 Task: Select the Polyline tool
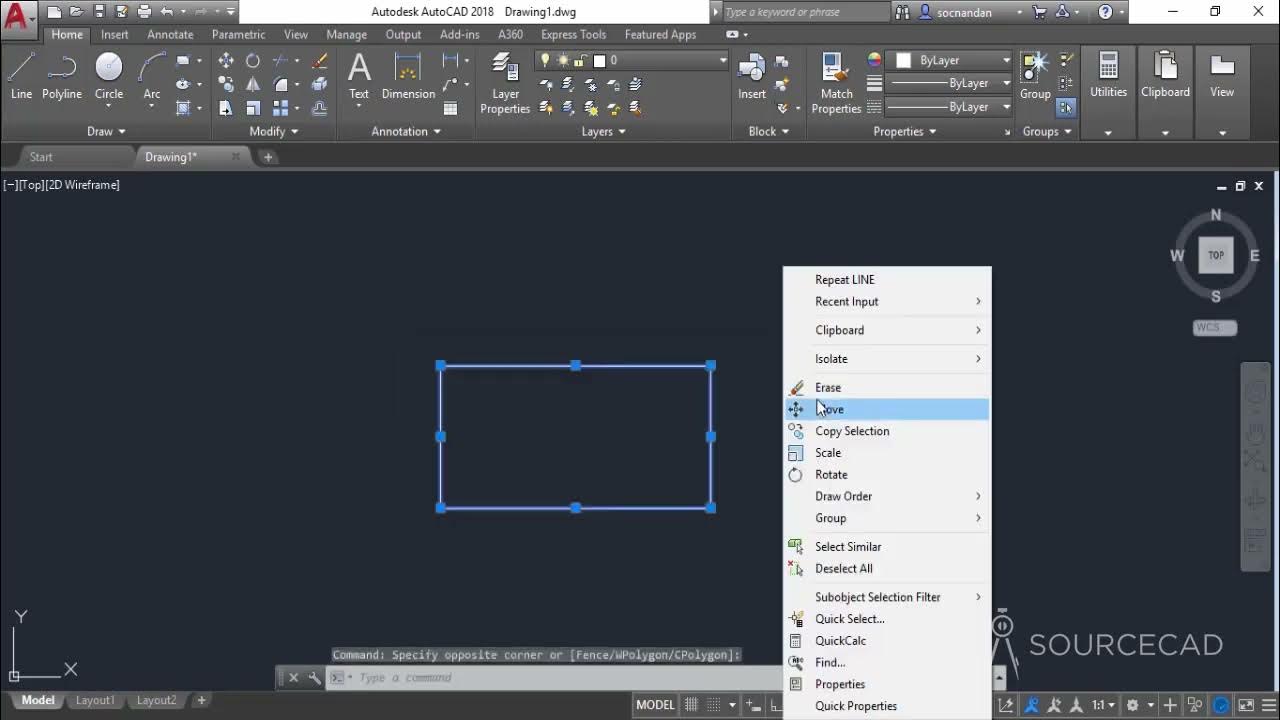pyautogui.click(x=61, y=75)
